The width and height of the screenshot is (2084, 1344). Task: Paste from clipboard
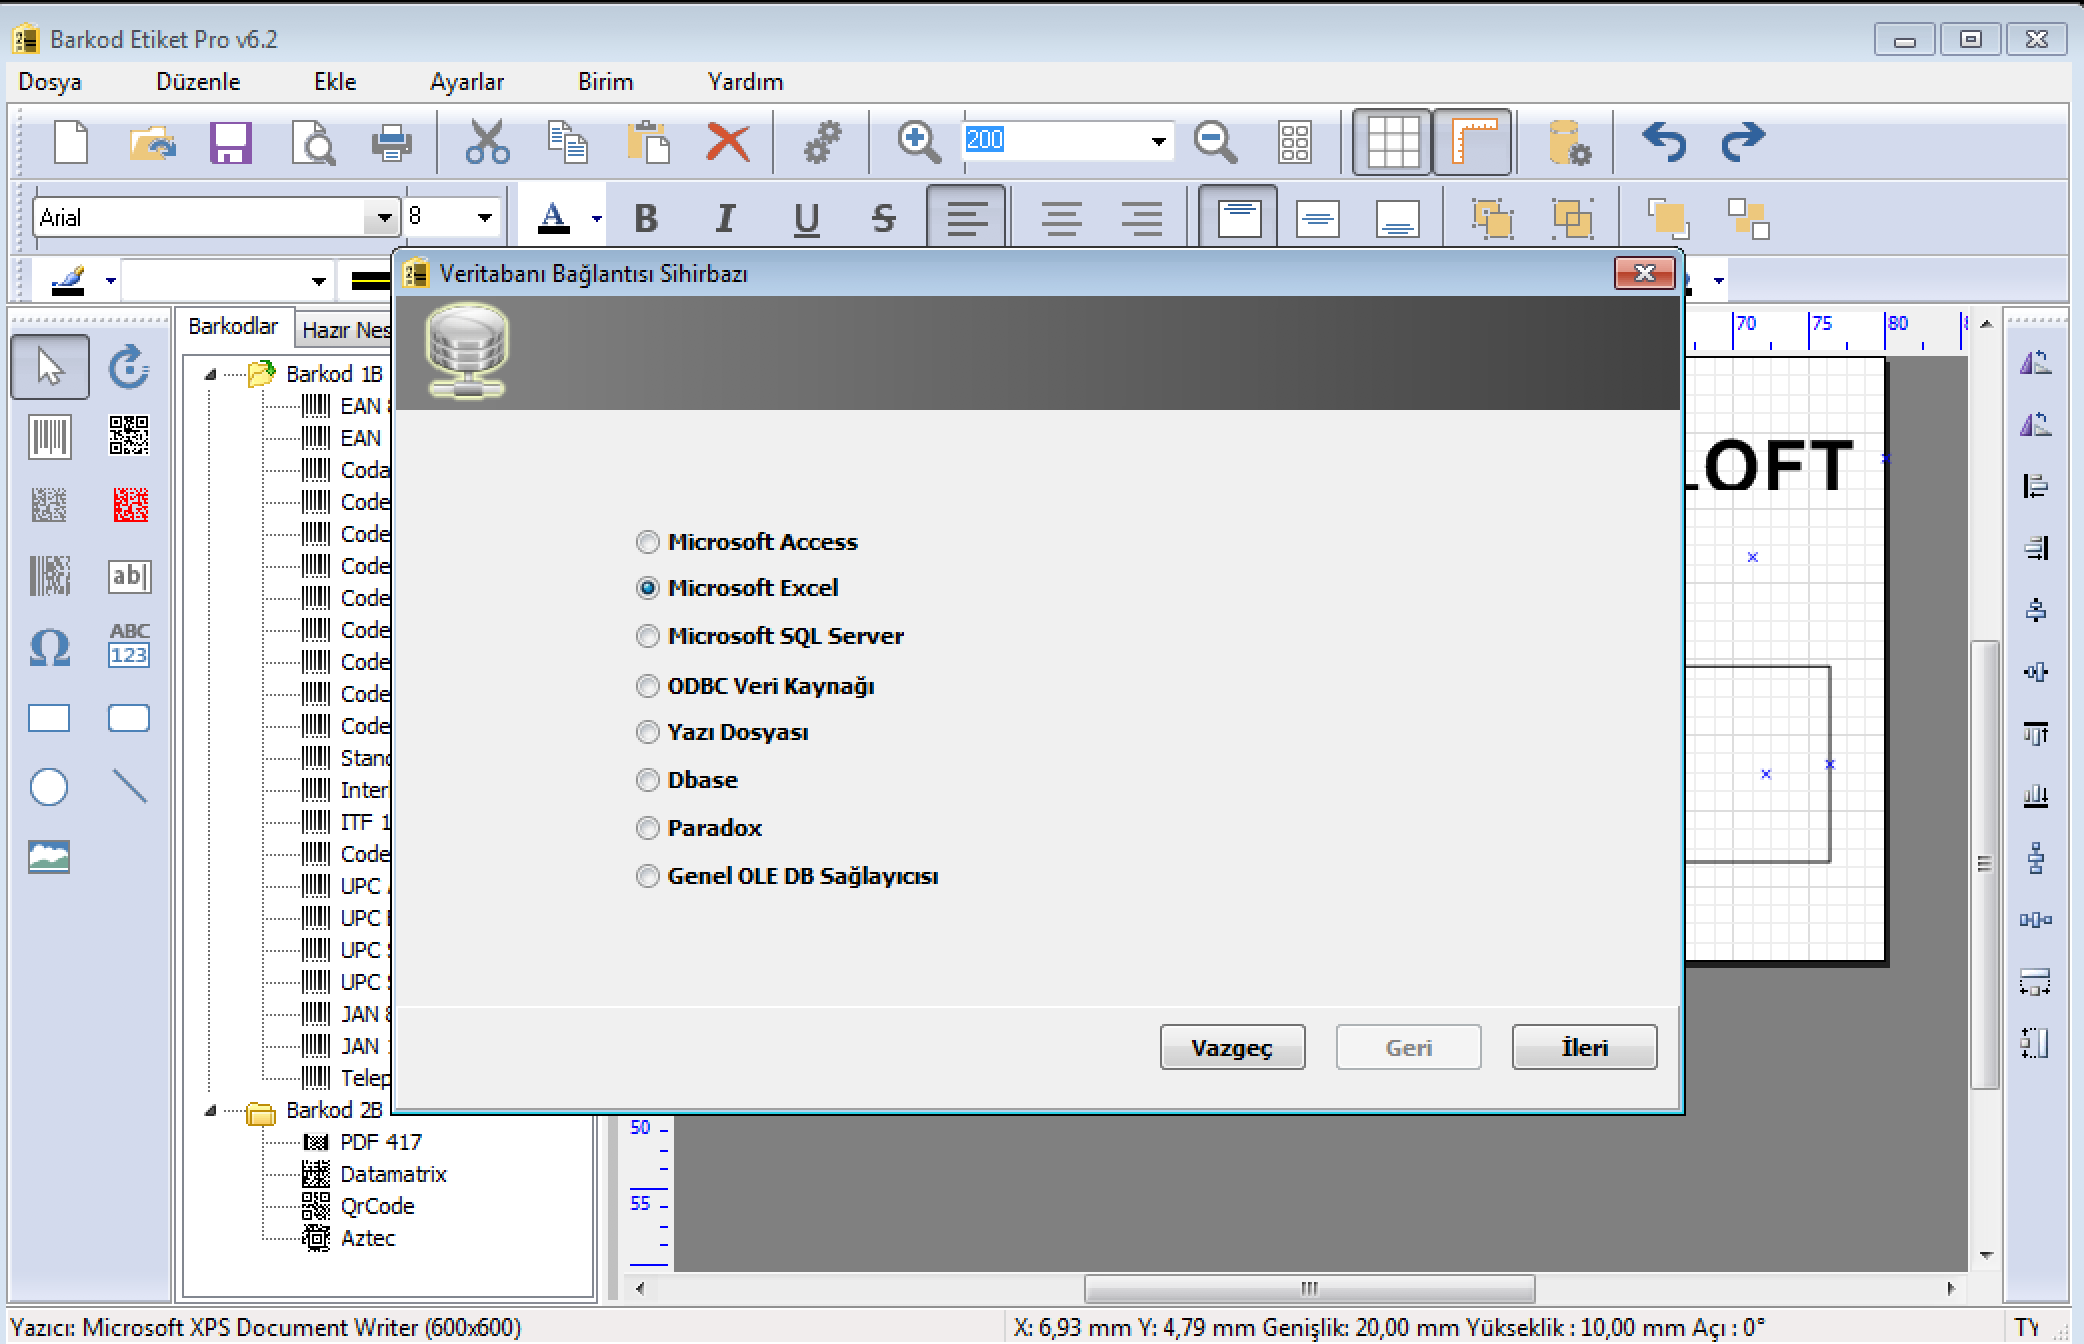click(648, 142)
